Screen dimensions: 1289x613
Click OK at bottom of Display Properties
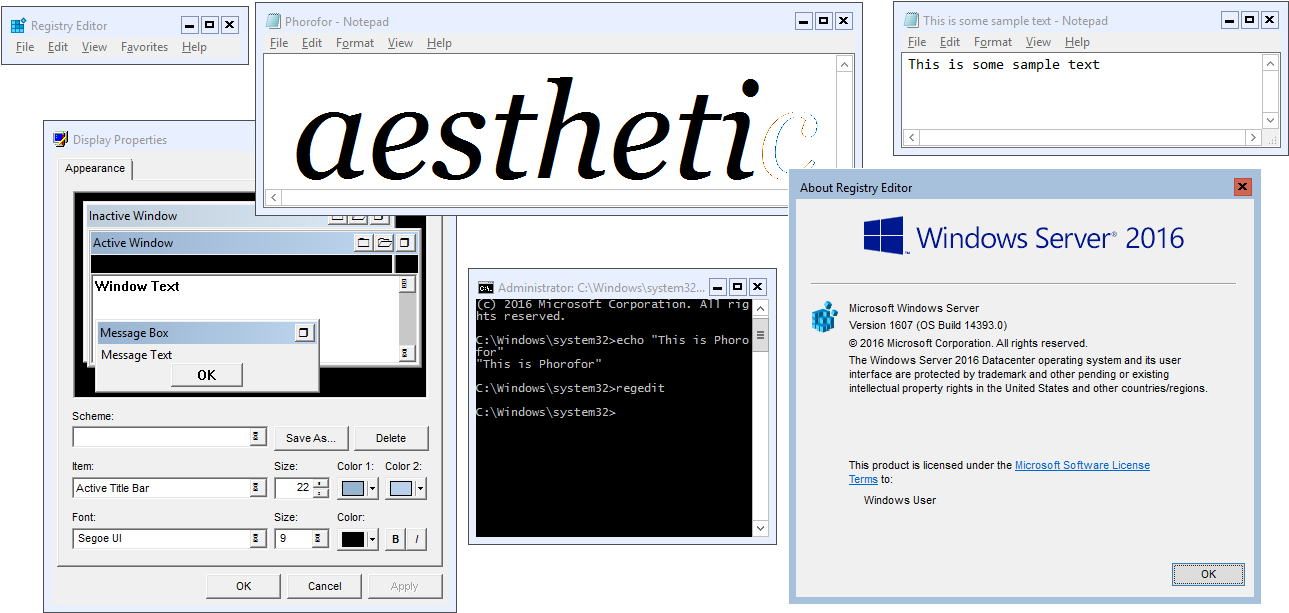[x=244, y=586]
